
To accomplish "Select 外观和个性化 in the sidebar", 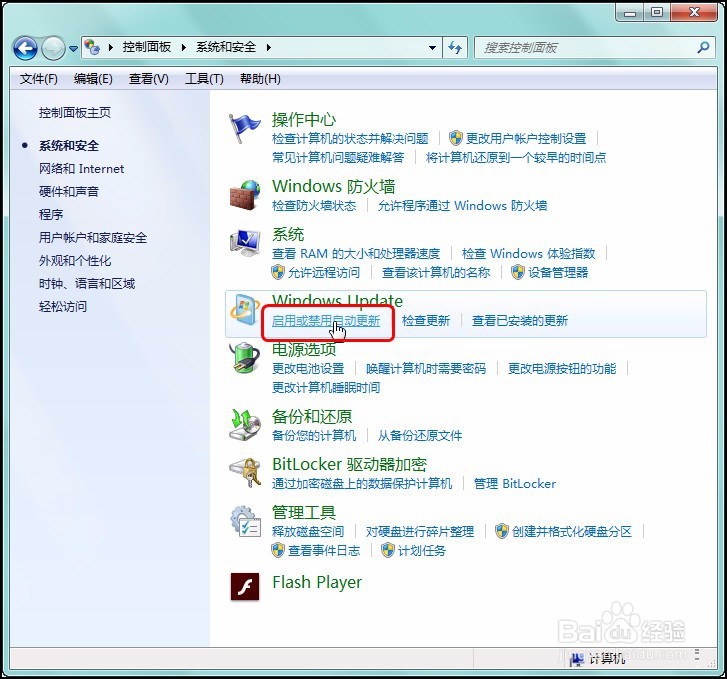I will pos(75,261).
